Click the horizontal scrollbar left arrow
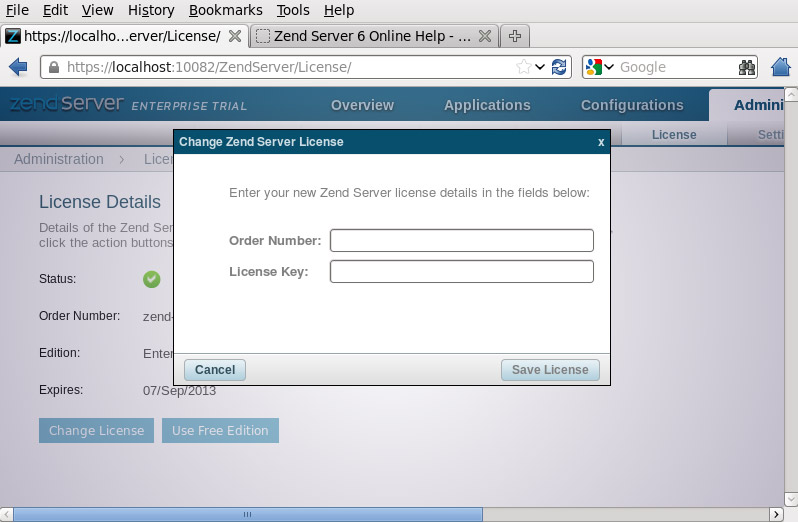 (x=7, y=514)
